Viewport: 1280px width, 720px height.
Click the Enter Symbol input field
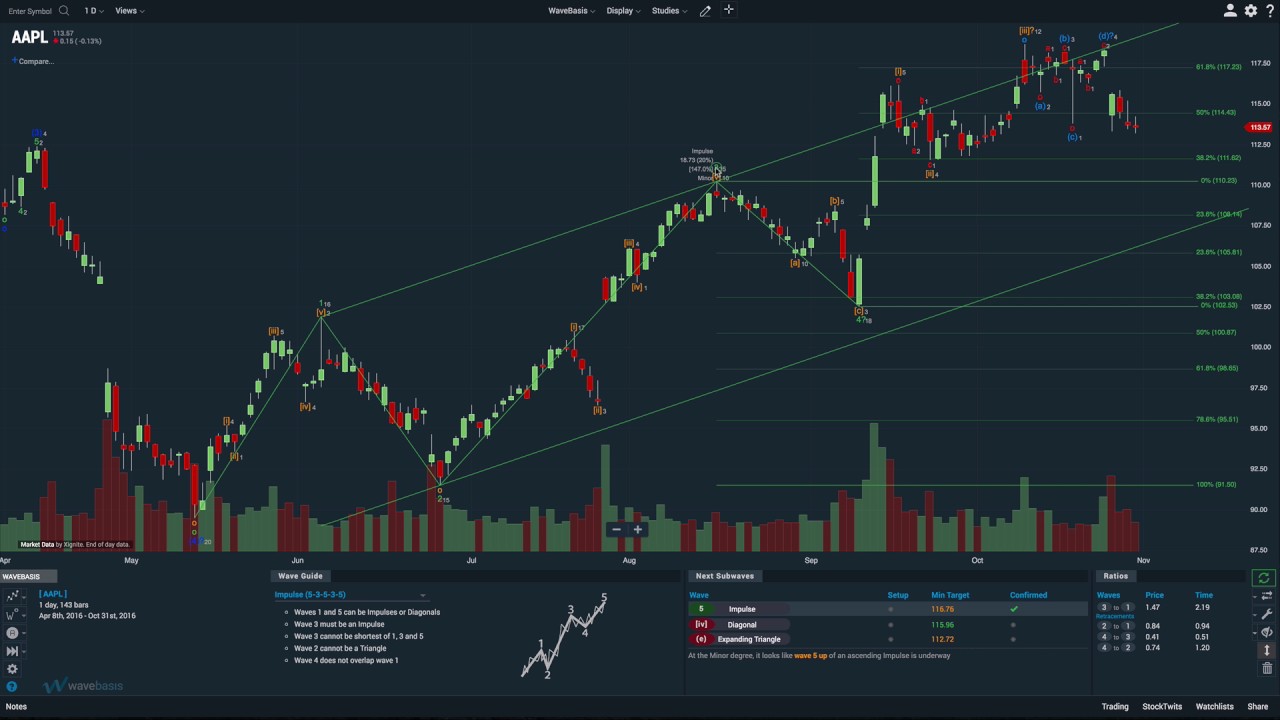point(30,11)
